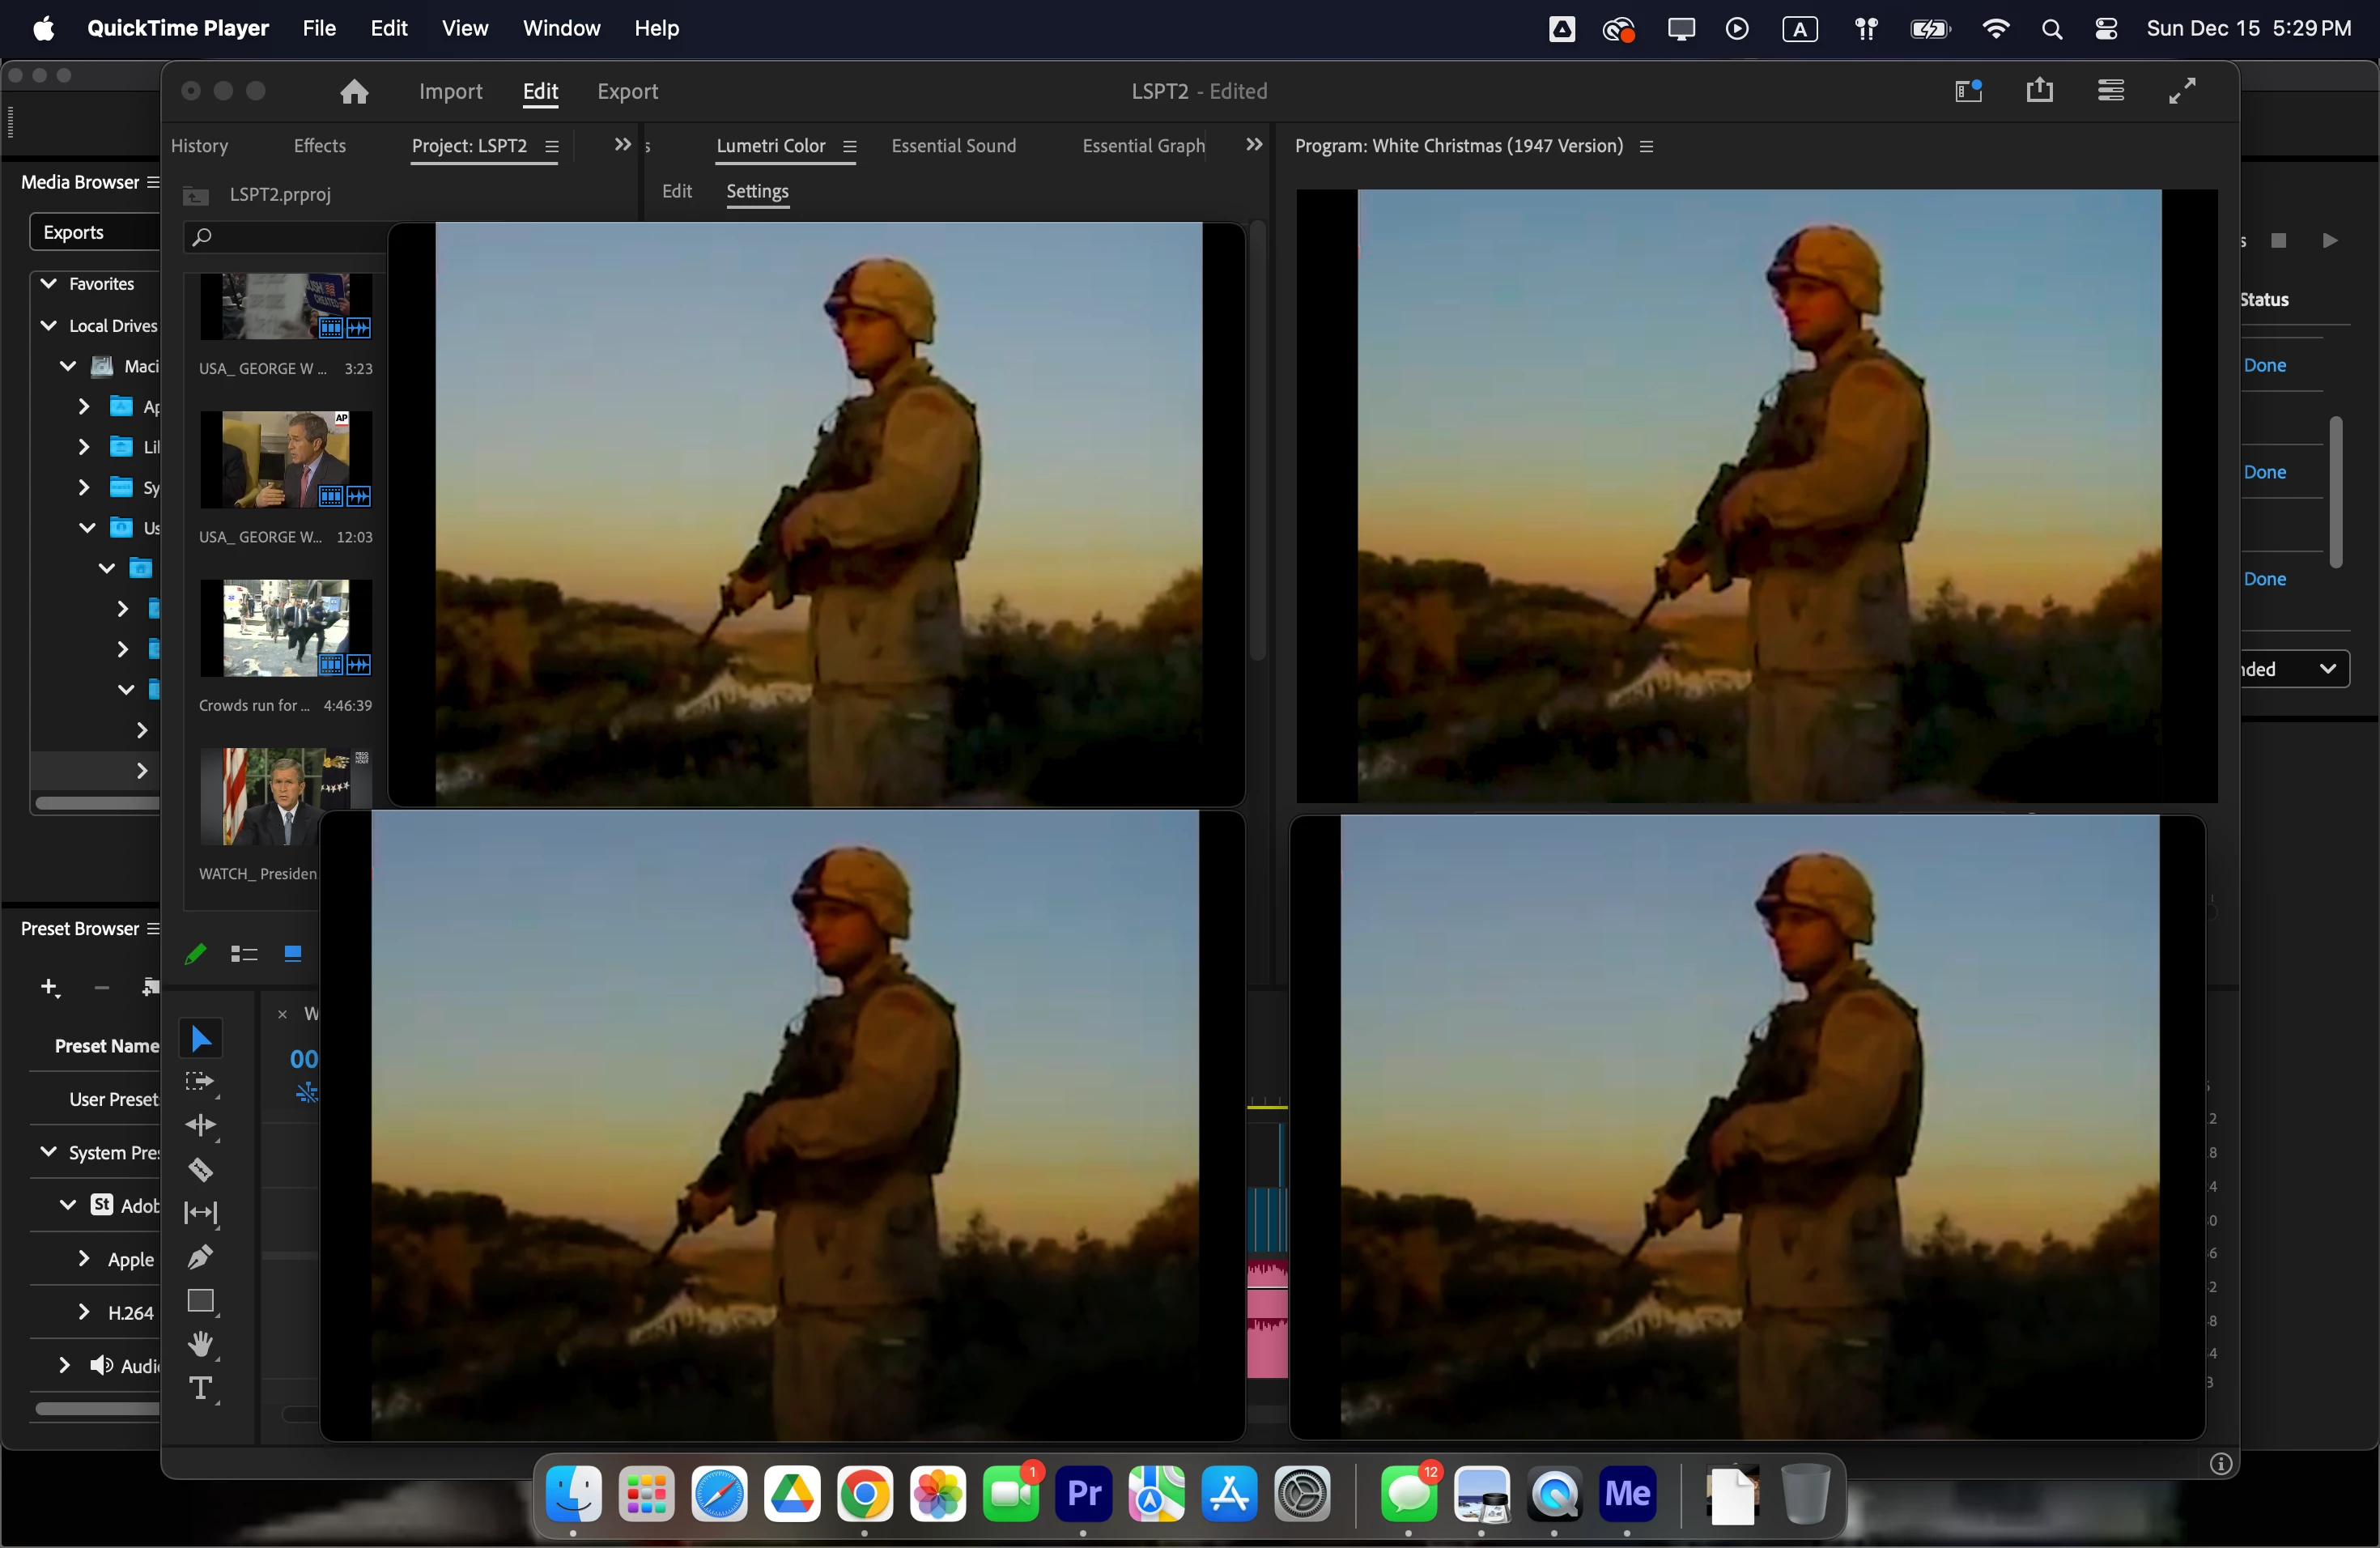The image size is (2380, 1548).
Task: Select Crowds run for clip thumbnail
Action: (x=285, y=628)
